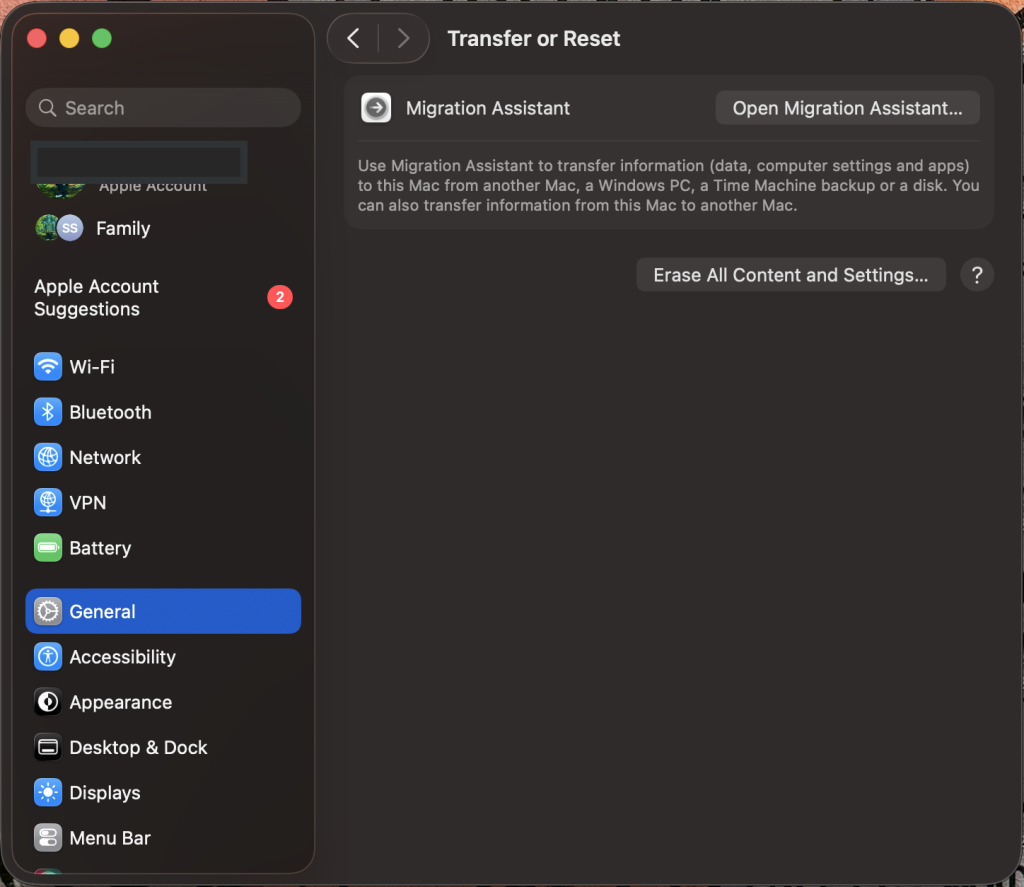Select Wi-Fi label in the sidebar
The height and width of the screenshot is (887, 1024).
pos(92,367)
